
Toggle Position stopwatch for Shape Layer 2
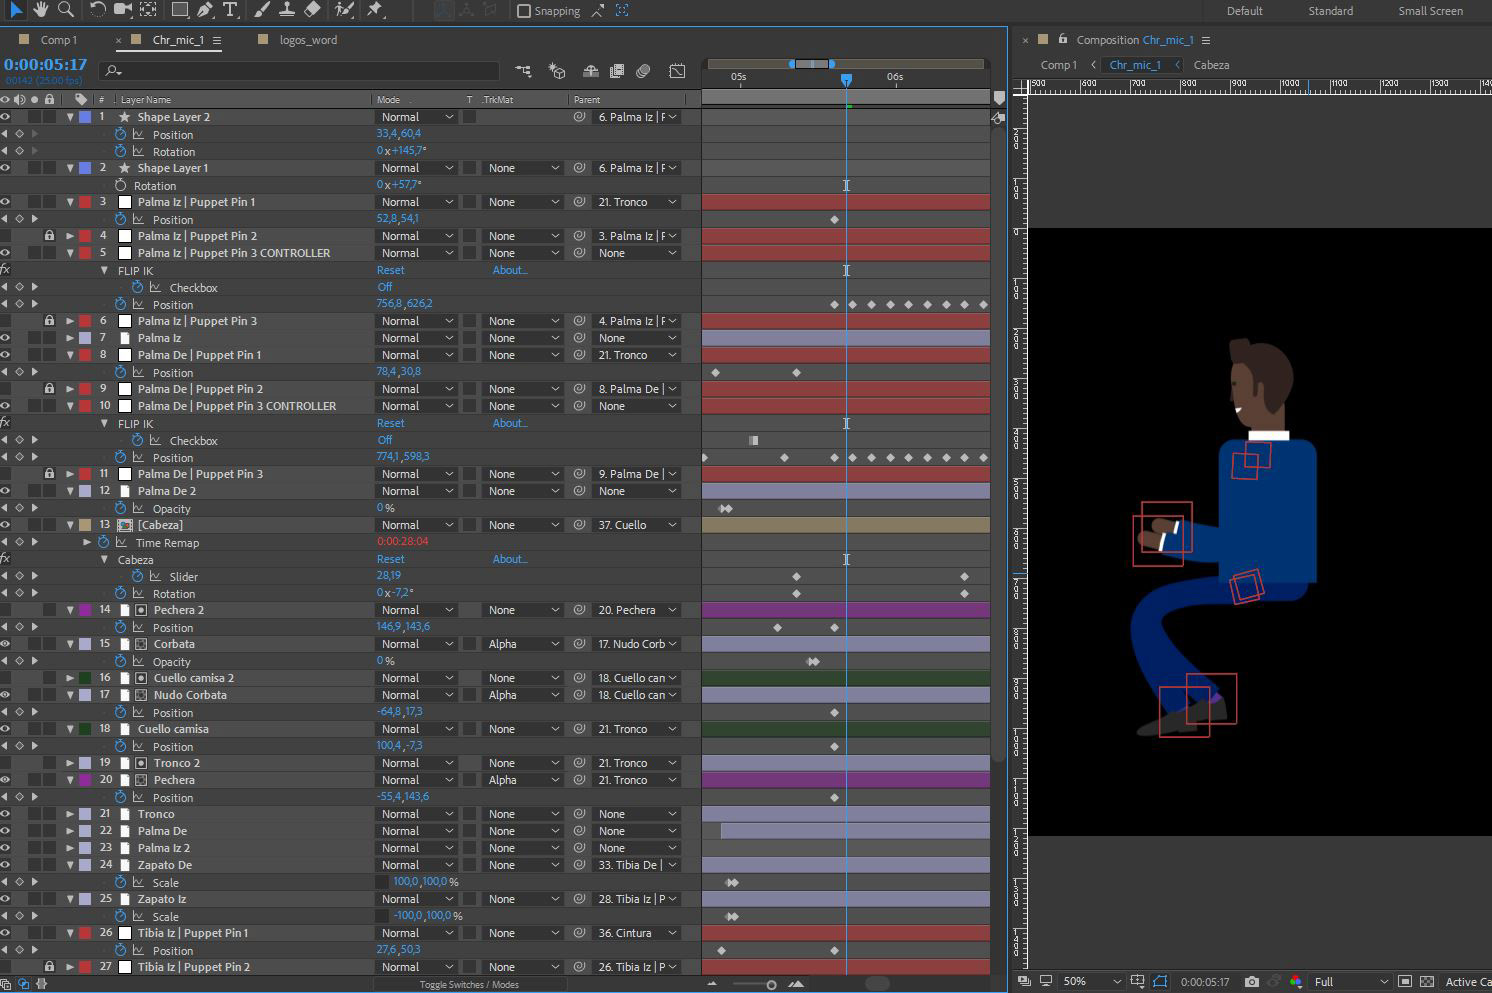[x=121, y=134]
